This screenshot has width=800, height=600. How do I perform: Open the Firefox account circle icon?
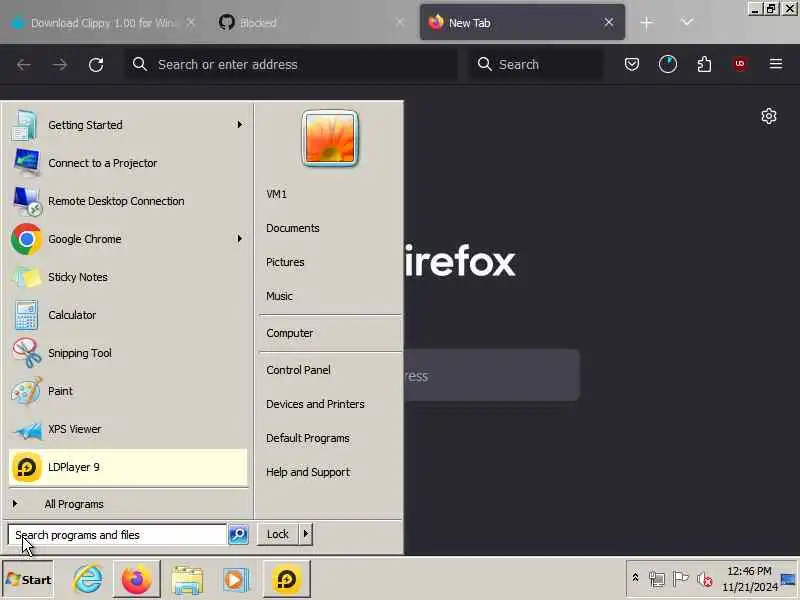tap(668, 64)
